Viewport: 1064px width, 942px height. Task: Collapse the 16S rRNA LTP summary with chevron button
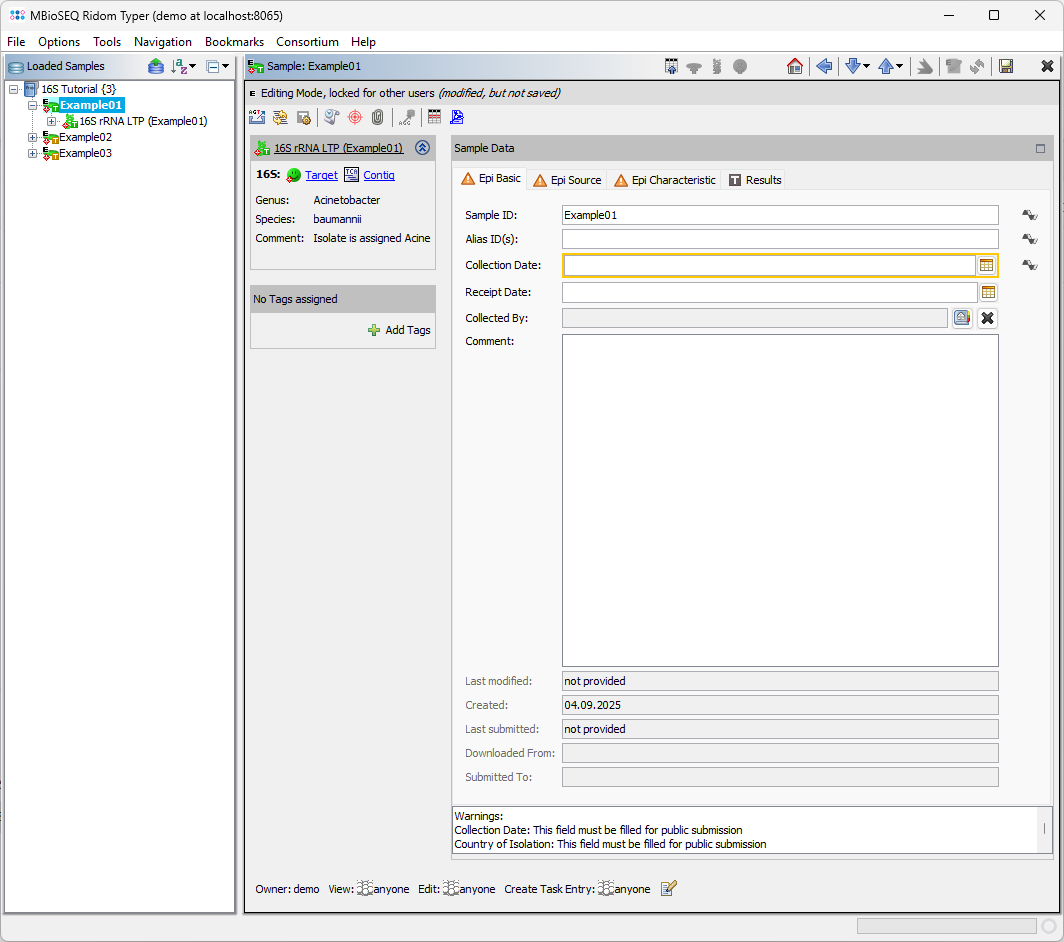[422, 147]
